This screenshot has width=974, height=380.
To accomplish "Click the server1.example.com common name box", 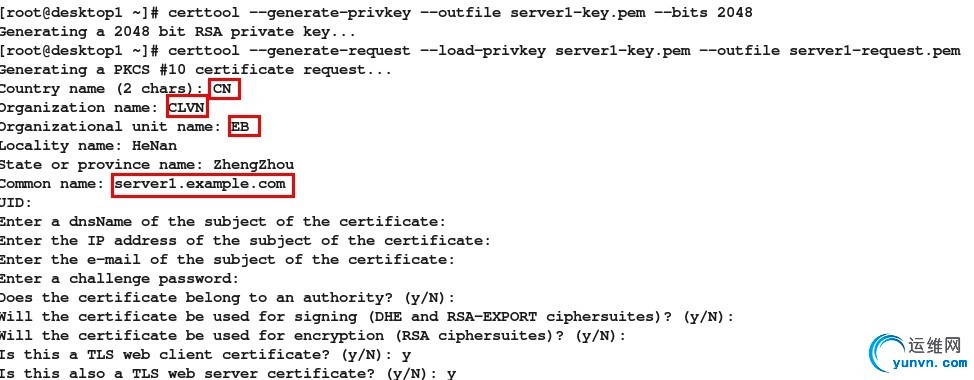I will pyautogui.click(x=203, y=184).
